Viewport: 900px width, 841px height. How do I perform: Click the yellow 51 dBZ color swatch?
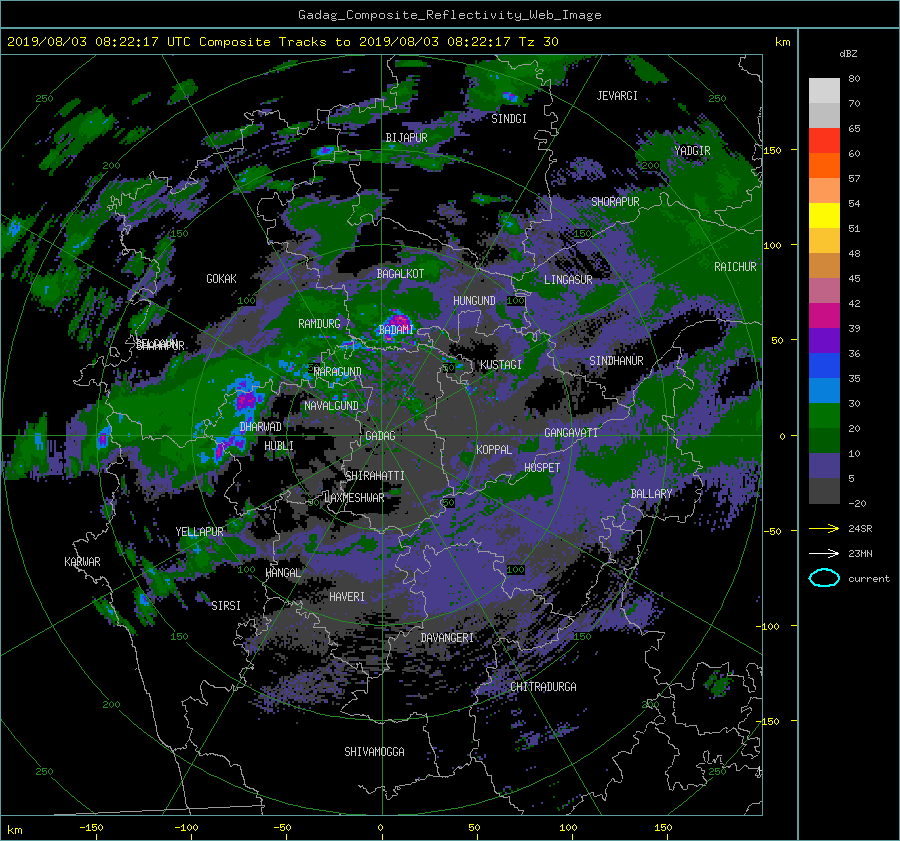click(x=824, y=215)
